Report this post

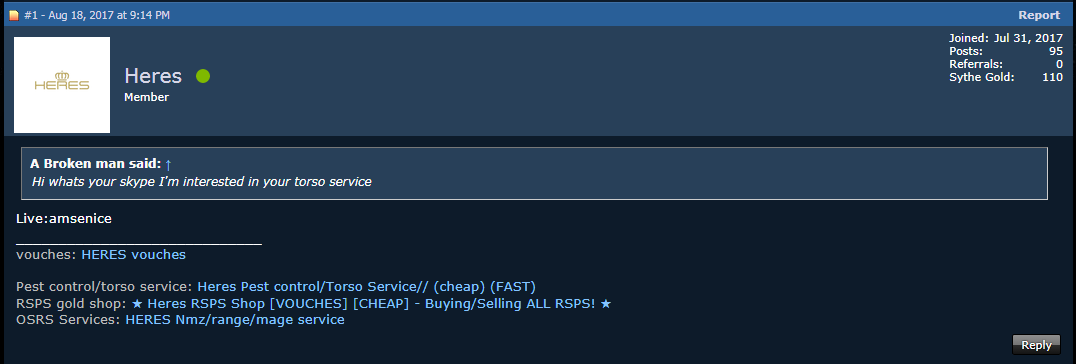point(1039,15)
